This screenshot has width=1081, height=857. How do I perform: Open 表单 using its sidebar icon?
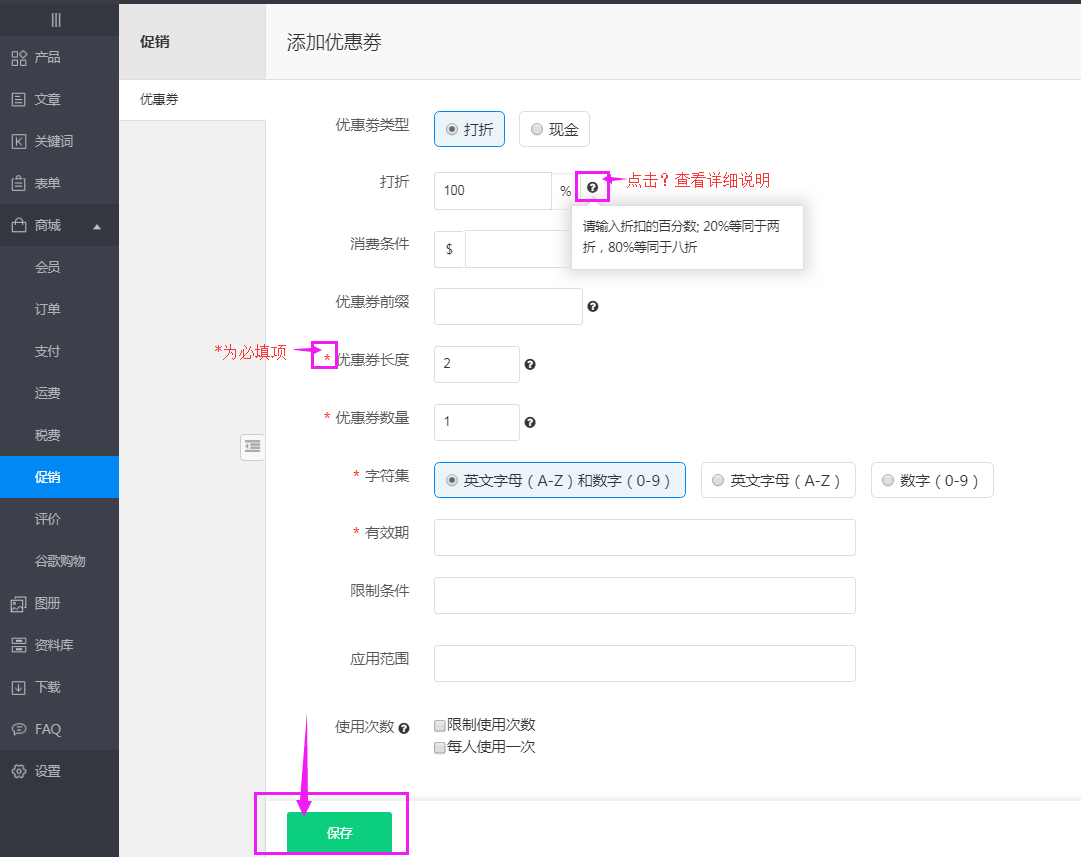[20, 183]
